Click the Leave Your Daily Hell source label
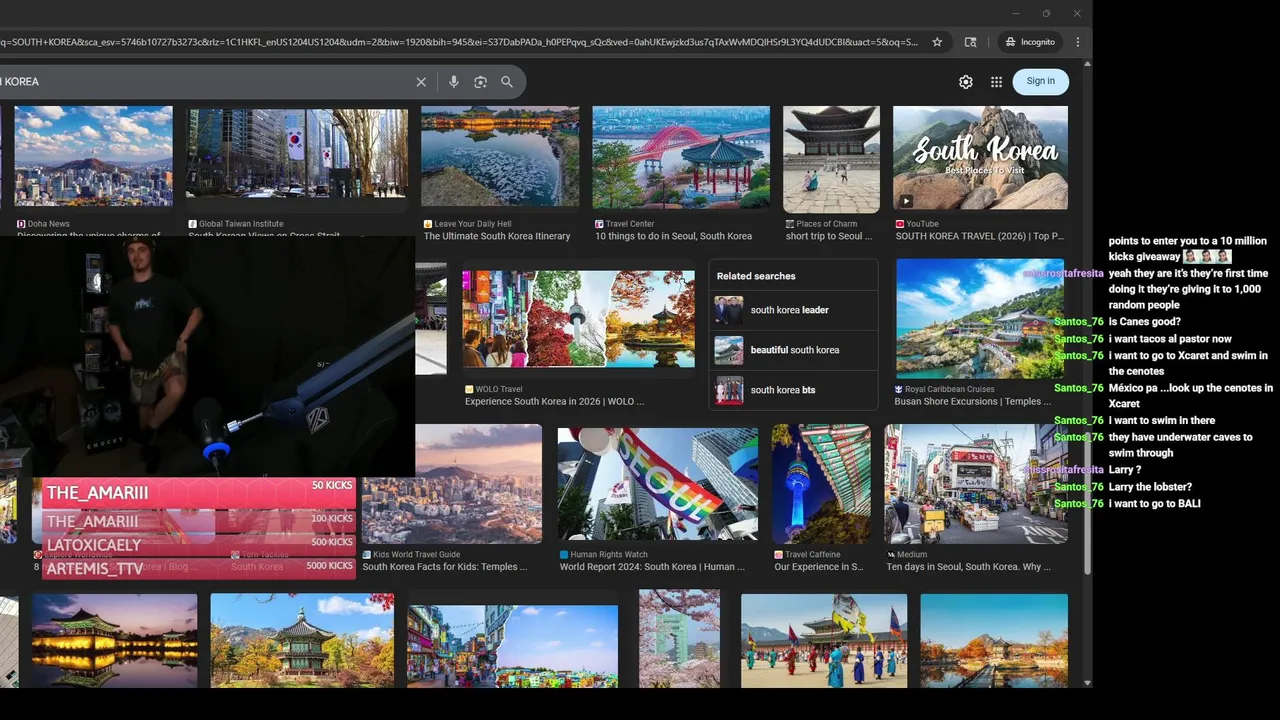This screenshot has width=1280, height=720. [x=467, y=224]
